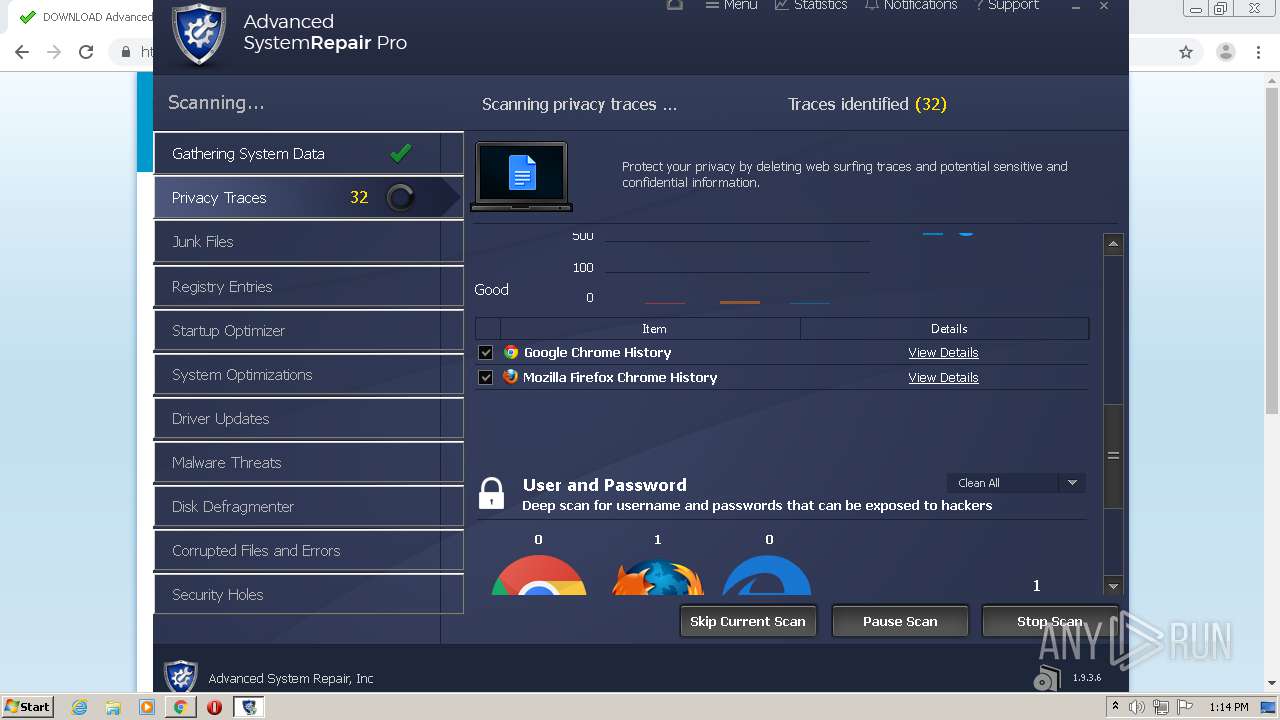Click the Stop Scan button
This screenshot has height=720, width=1280.
pyautogui.click(x=1049, y=621)
